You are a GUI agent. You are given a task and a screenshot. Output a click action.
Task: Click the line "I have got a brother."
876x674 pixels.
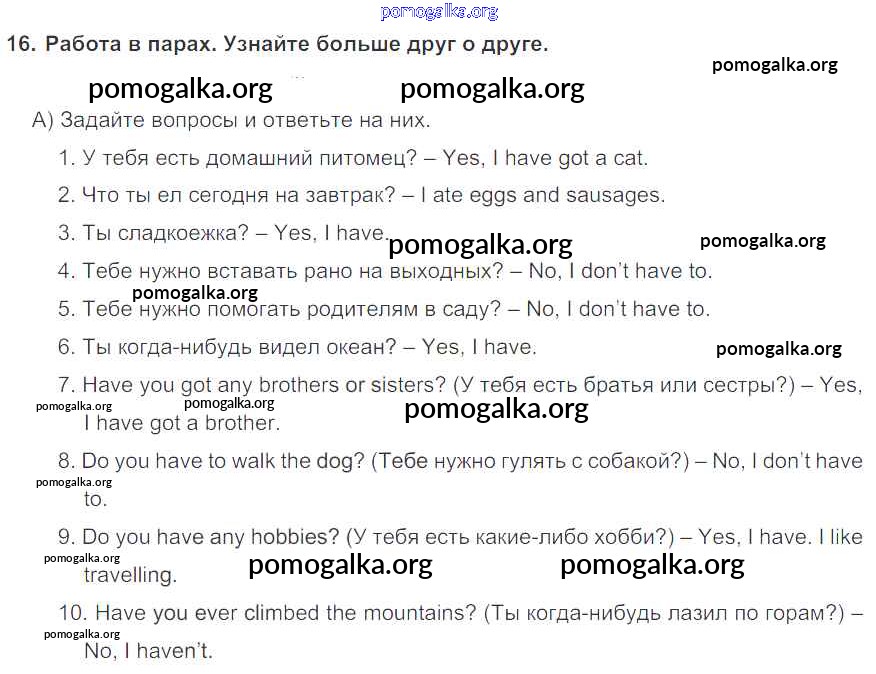[181, 423]
